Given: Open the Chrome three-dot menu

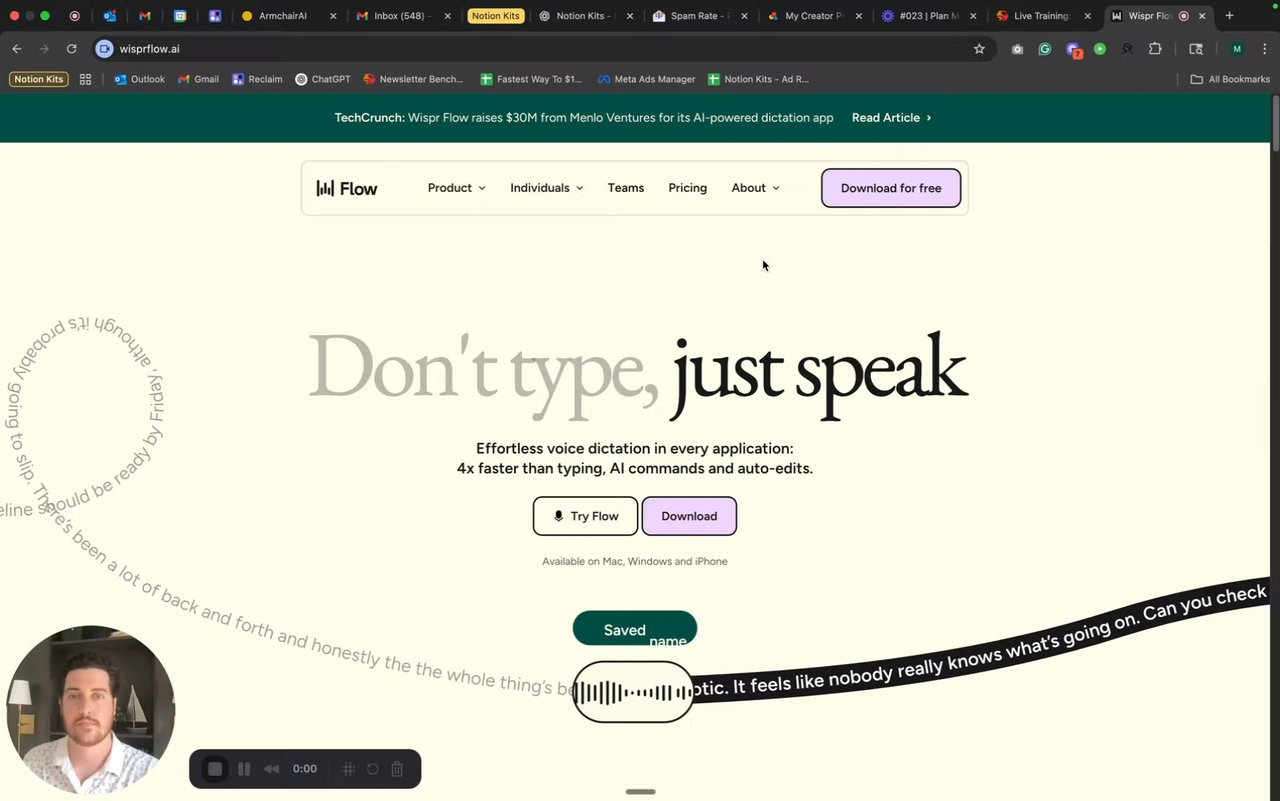Looking at the screenshot, I should [x=1263, y=49].
